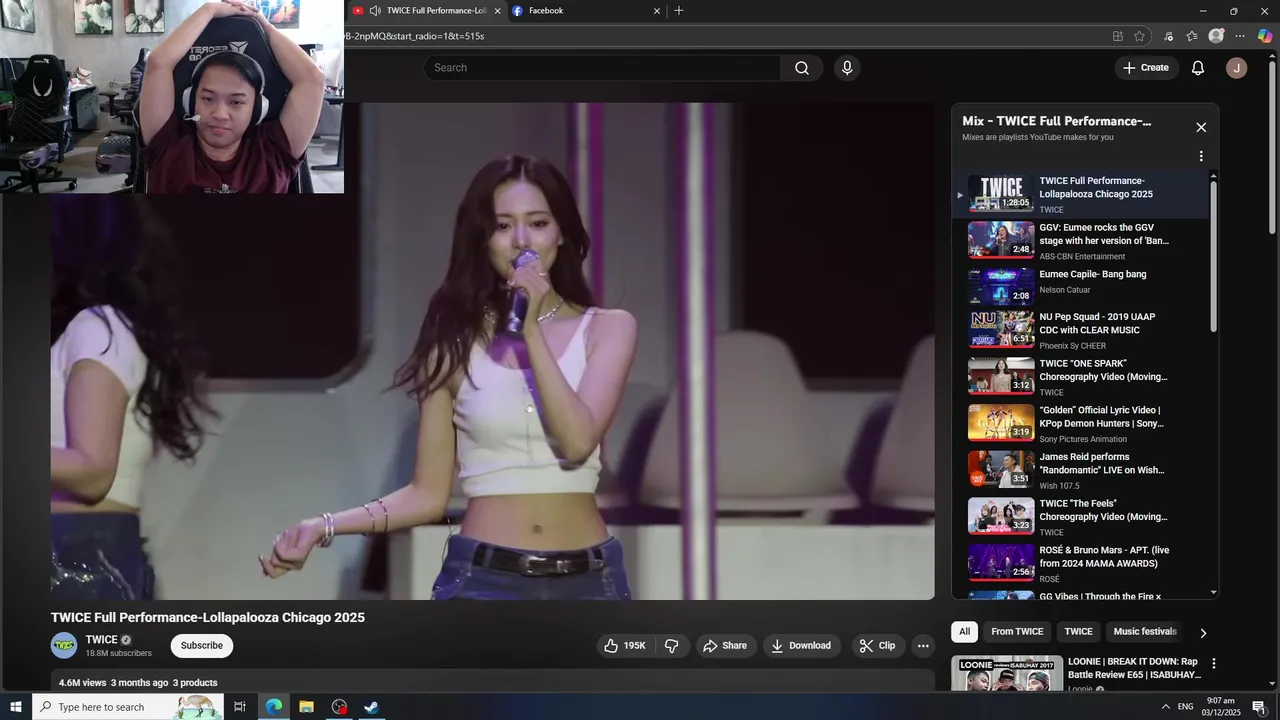Image resolution: width=1280 pixels, height=720 pixels.
Task: Open Copilot sidebar icon
Action: point(1265,36)
